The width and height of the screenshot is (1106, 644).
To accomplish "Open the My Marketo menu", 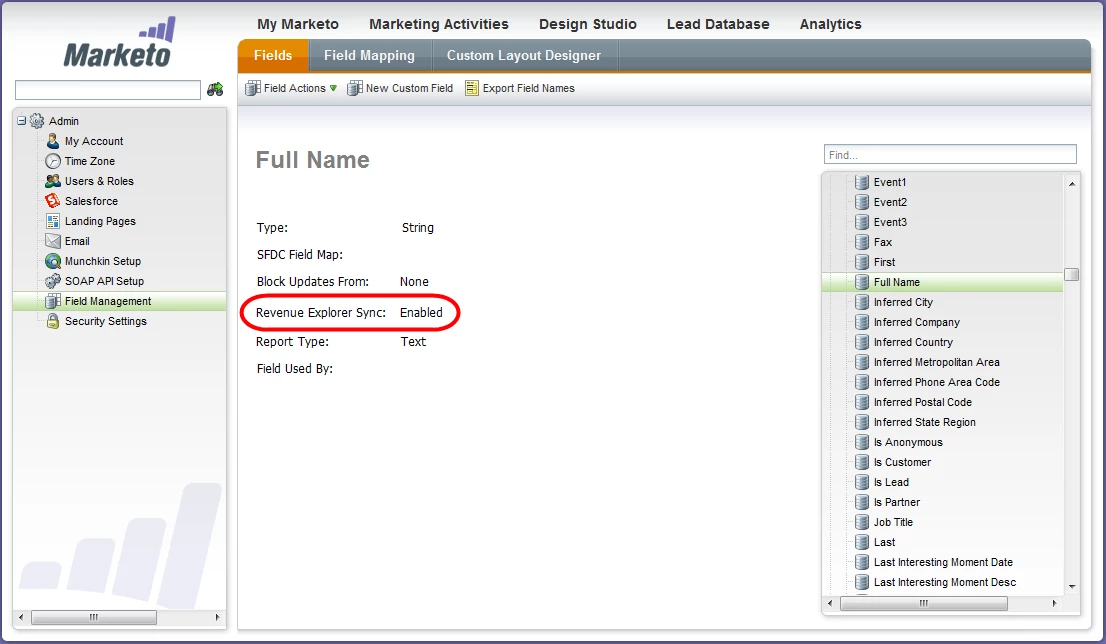I will point(298,24).
